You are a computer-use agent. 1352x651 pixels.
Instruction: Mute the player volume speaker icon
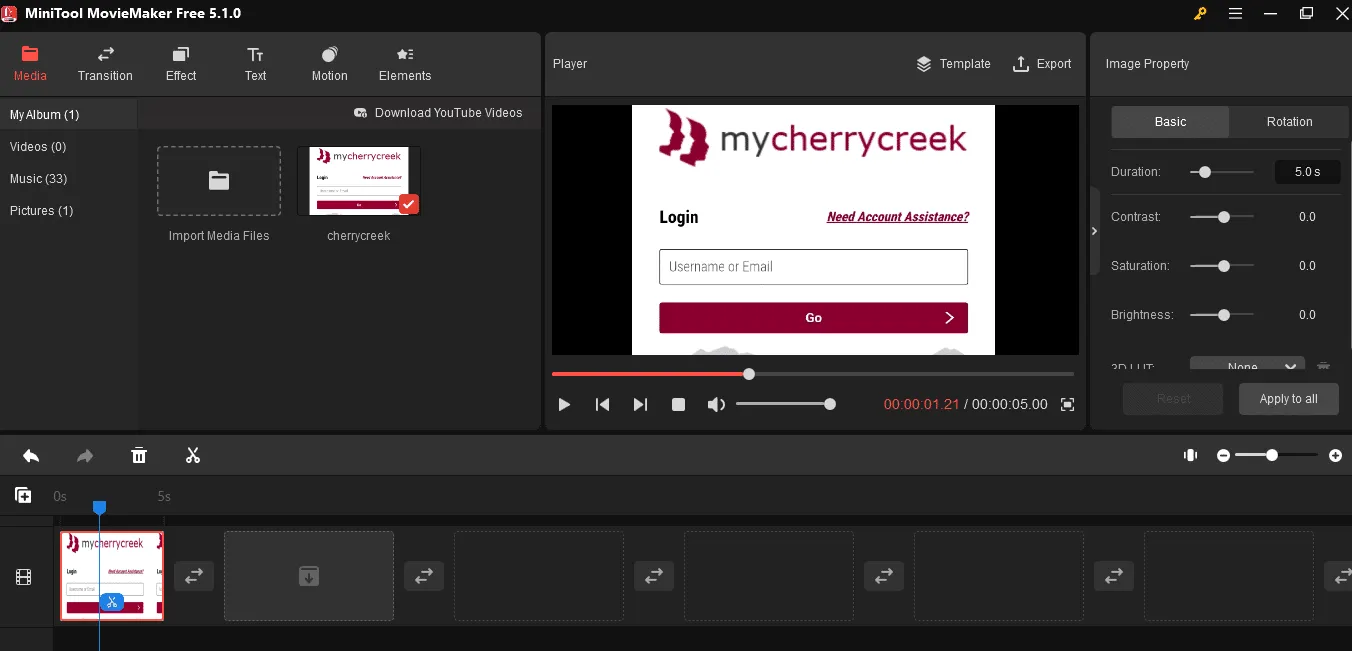pos(716,404)
